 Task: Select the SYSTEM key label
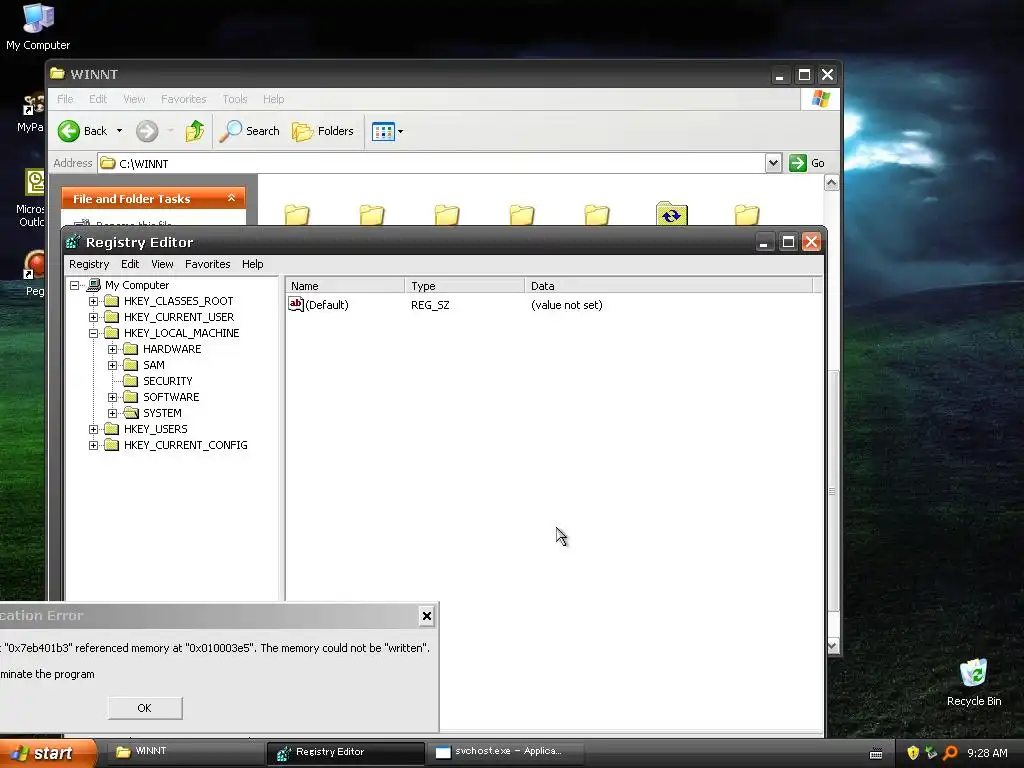coord(162,413)
